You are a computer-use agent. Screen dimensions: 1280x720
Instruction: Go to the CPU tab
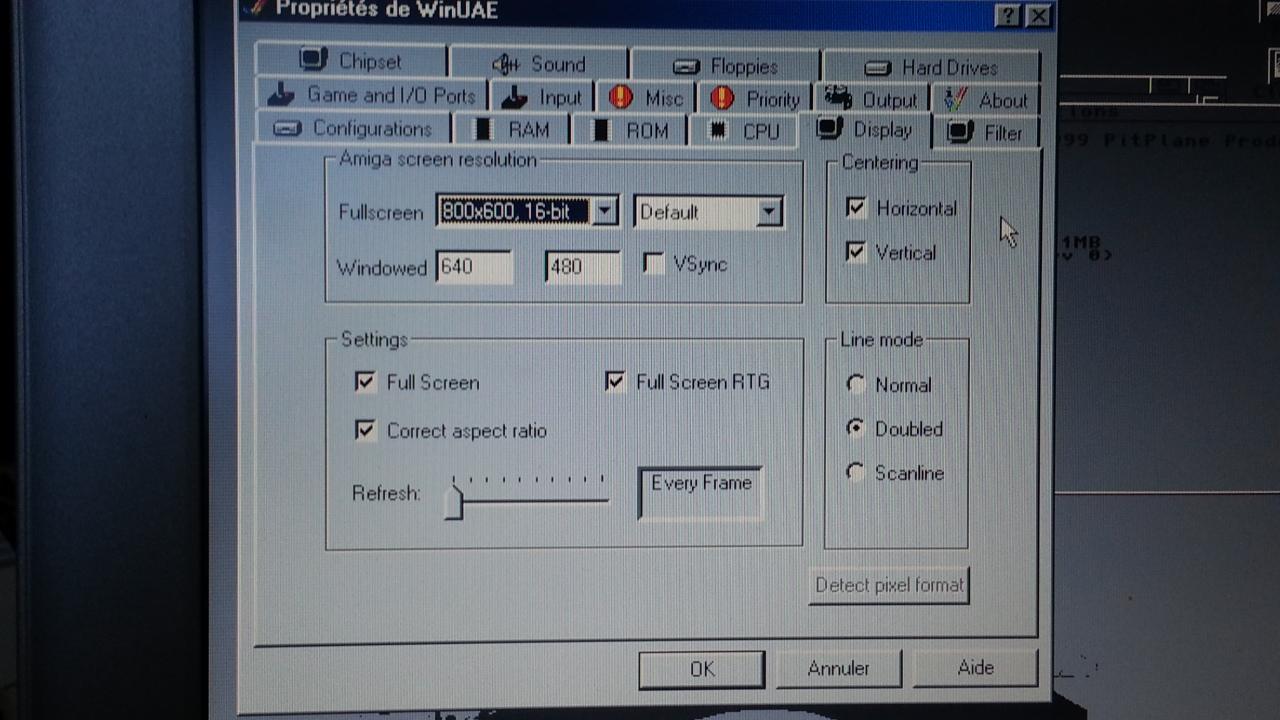[743, 131]
